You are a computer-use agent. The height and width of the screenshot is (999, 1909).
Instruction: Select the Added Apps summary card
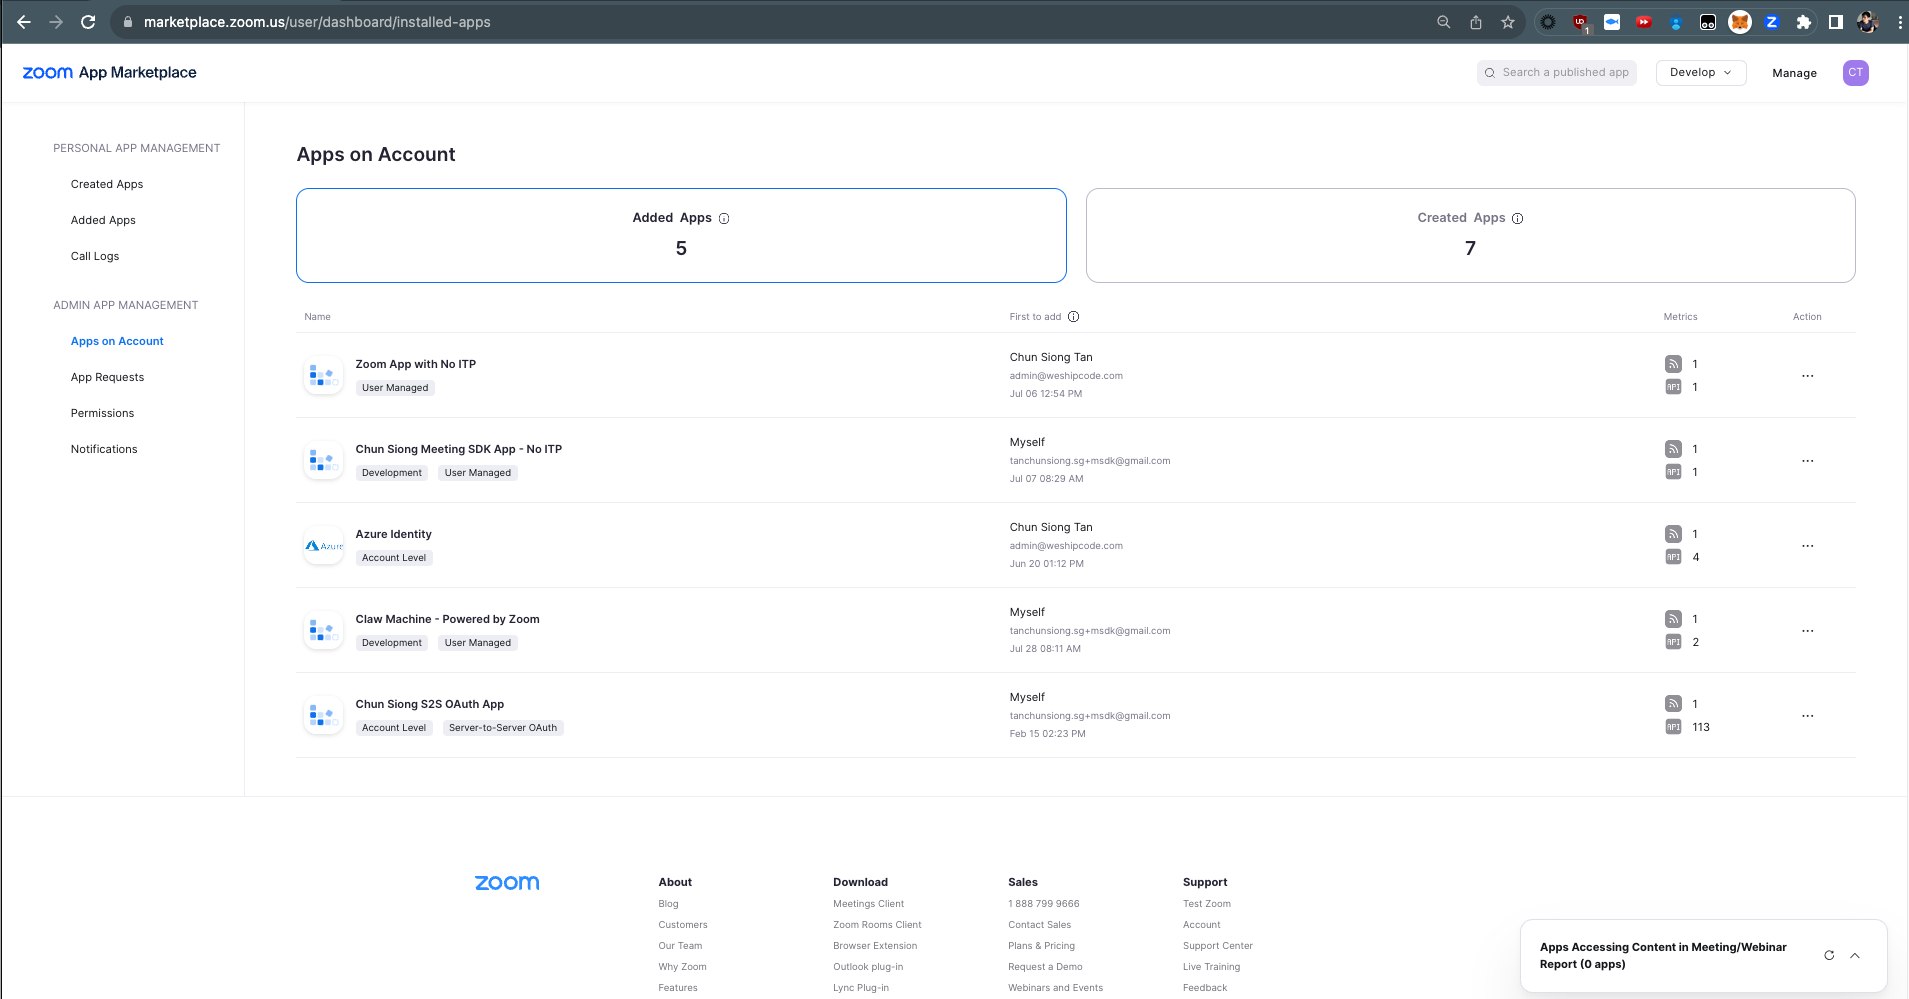[x=681, y=235]
